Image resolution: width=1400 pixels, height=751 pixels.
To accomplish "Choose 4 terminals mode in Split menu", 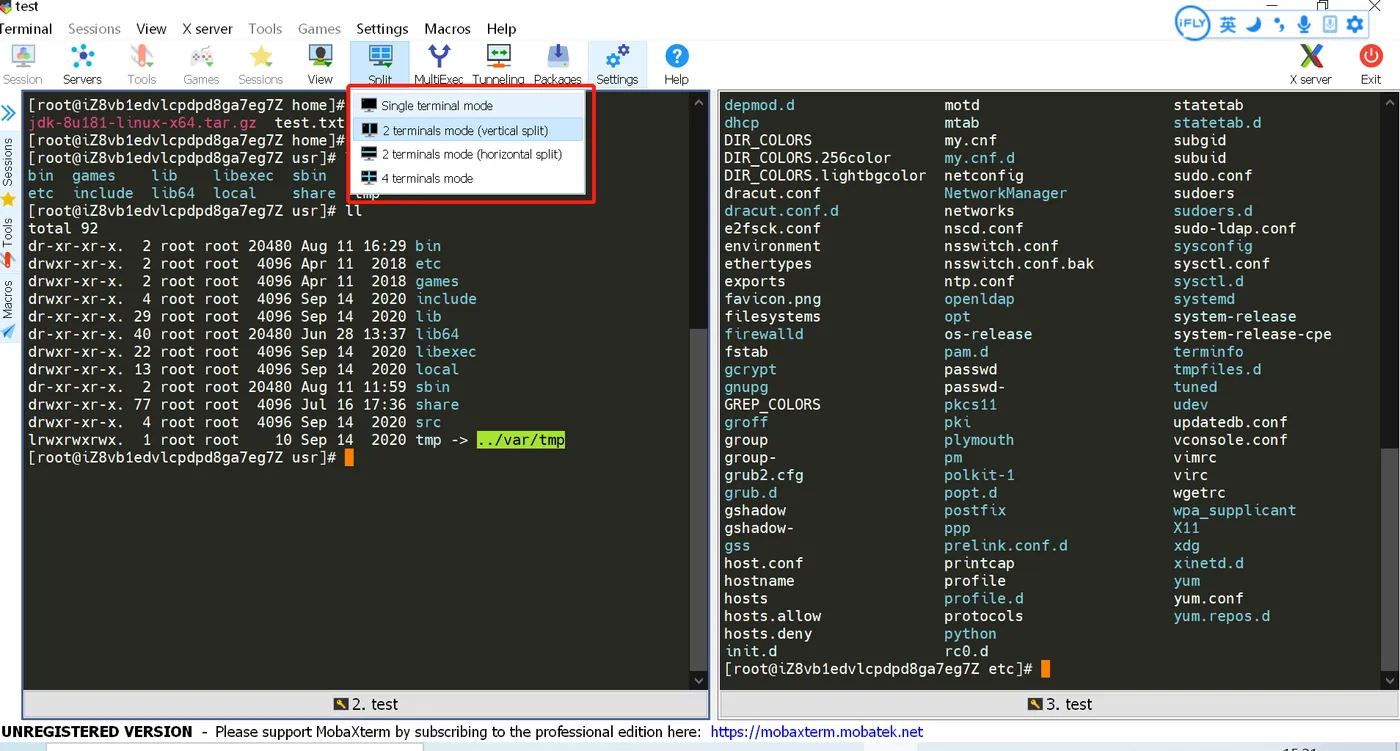I will [468, 178].
